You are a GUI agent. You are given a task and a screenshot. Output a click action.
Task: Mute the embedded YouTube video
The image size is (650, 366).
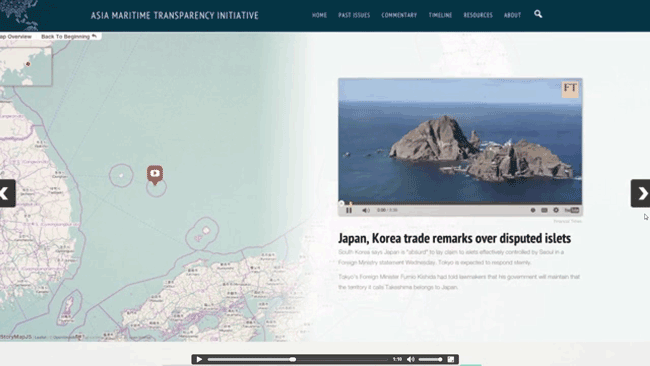point(366,210)
